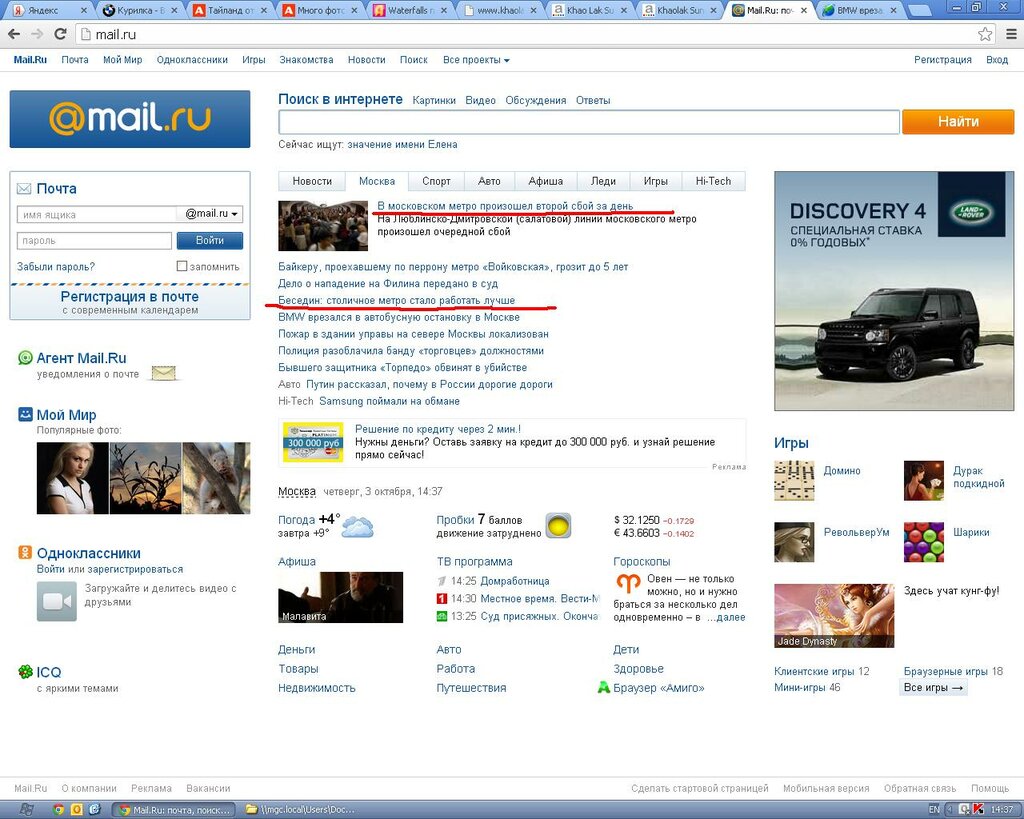Click the Амиго browser green icon
Screen dimensions: 1024x819
click(x=604, y=687)
